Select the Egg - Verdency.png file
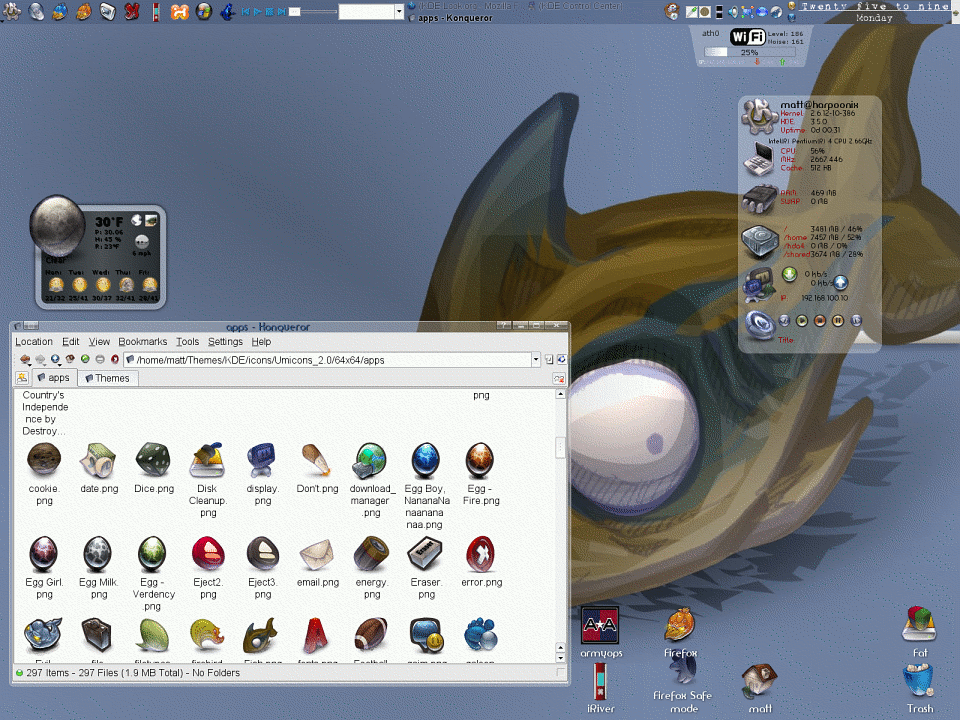The image size is (960, 720). tap(153, 574)
